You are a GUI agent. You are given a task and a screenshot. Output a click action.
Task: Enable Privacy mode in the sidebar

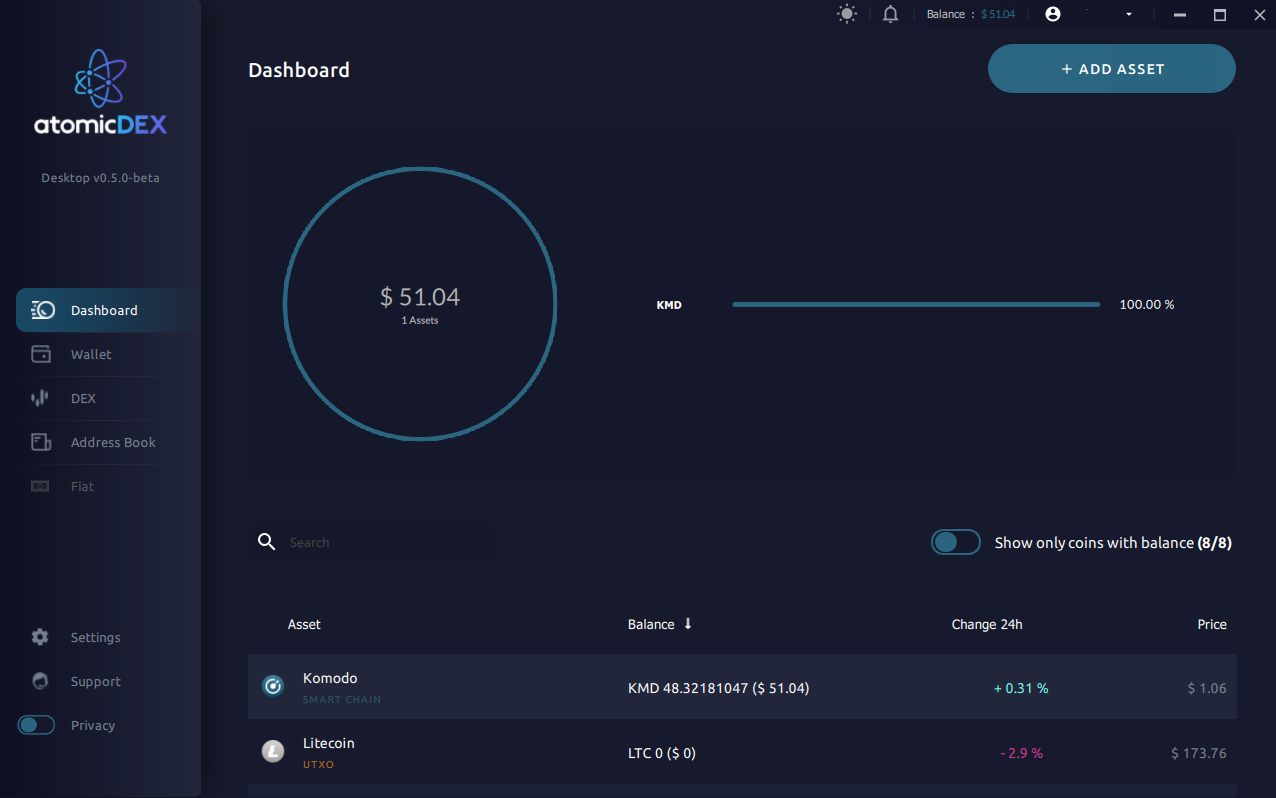36,725
